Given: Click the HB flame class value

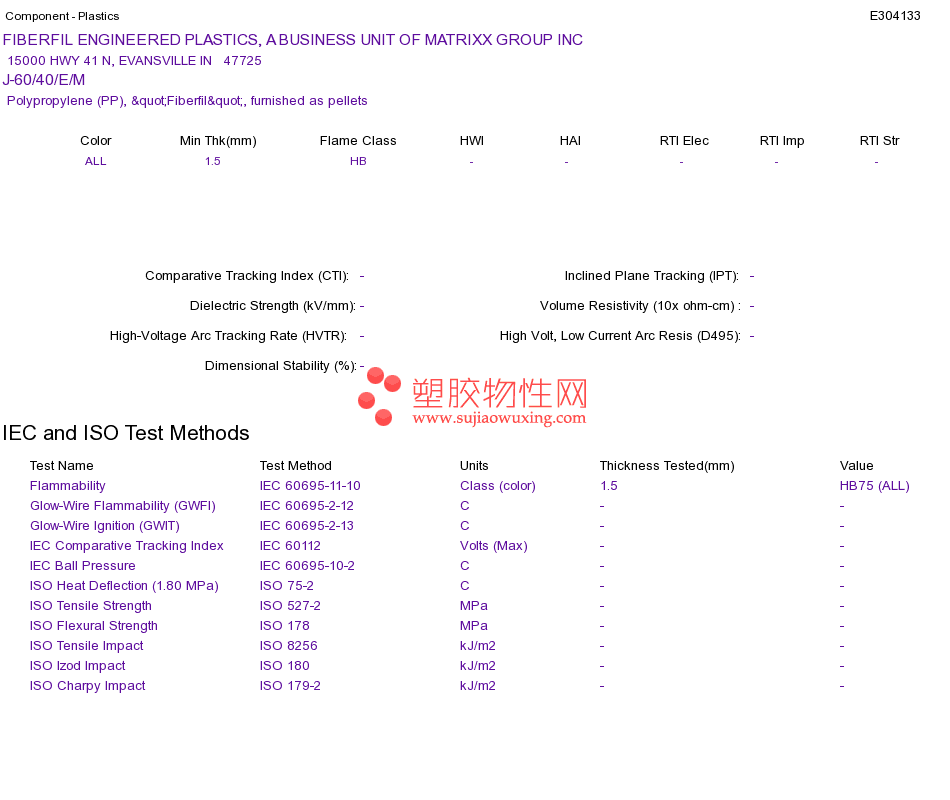Looking at the screenshot, I should [358, 161].
